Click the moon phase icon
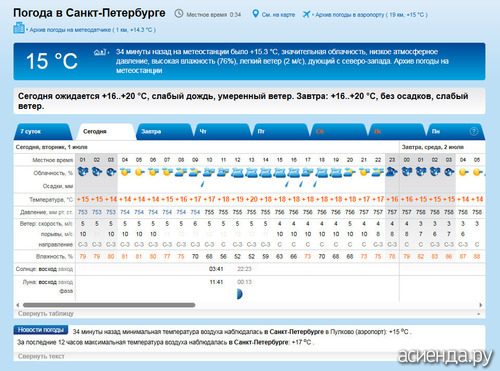The width and height of the screenshot is (500, 371). [239, 294]
